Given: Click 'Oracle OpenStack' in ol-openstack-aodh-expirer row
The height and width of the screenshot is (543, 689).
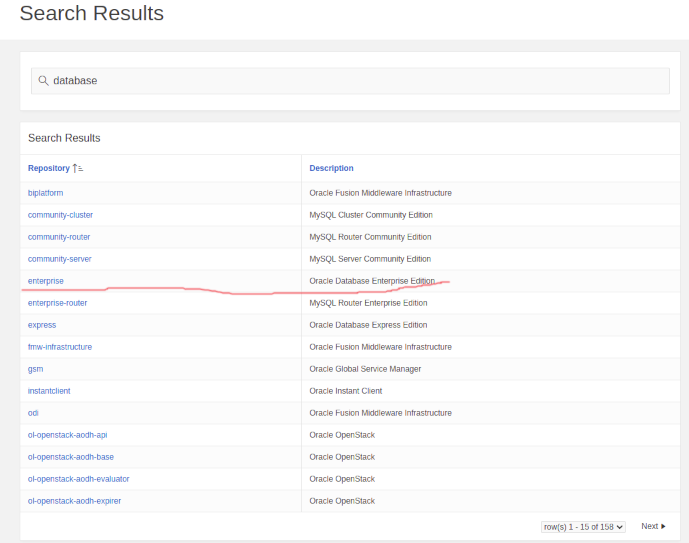Looking at the screenshot, I should pyautogui.click(x=342, y=501).
